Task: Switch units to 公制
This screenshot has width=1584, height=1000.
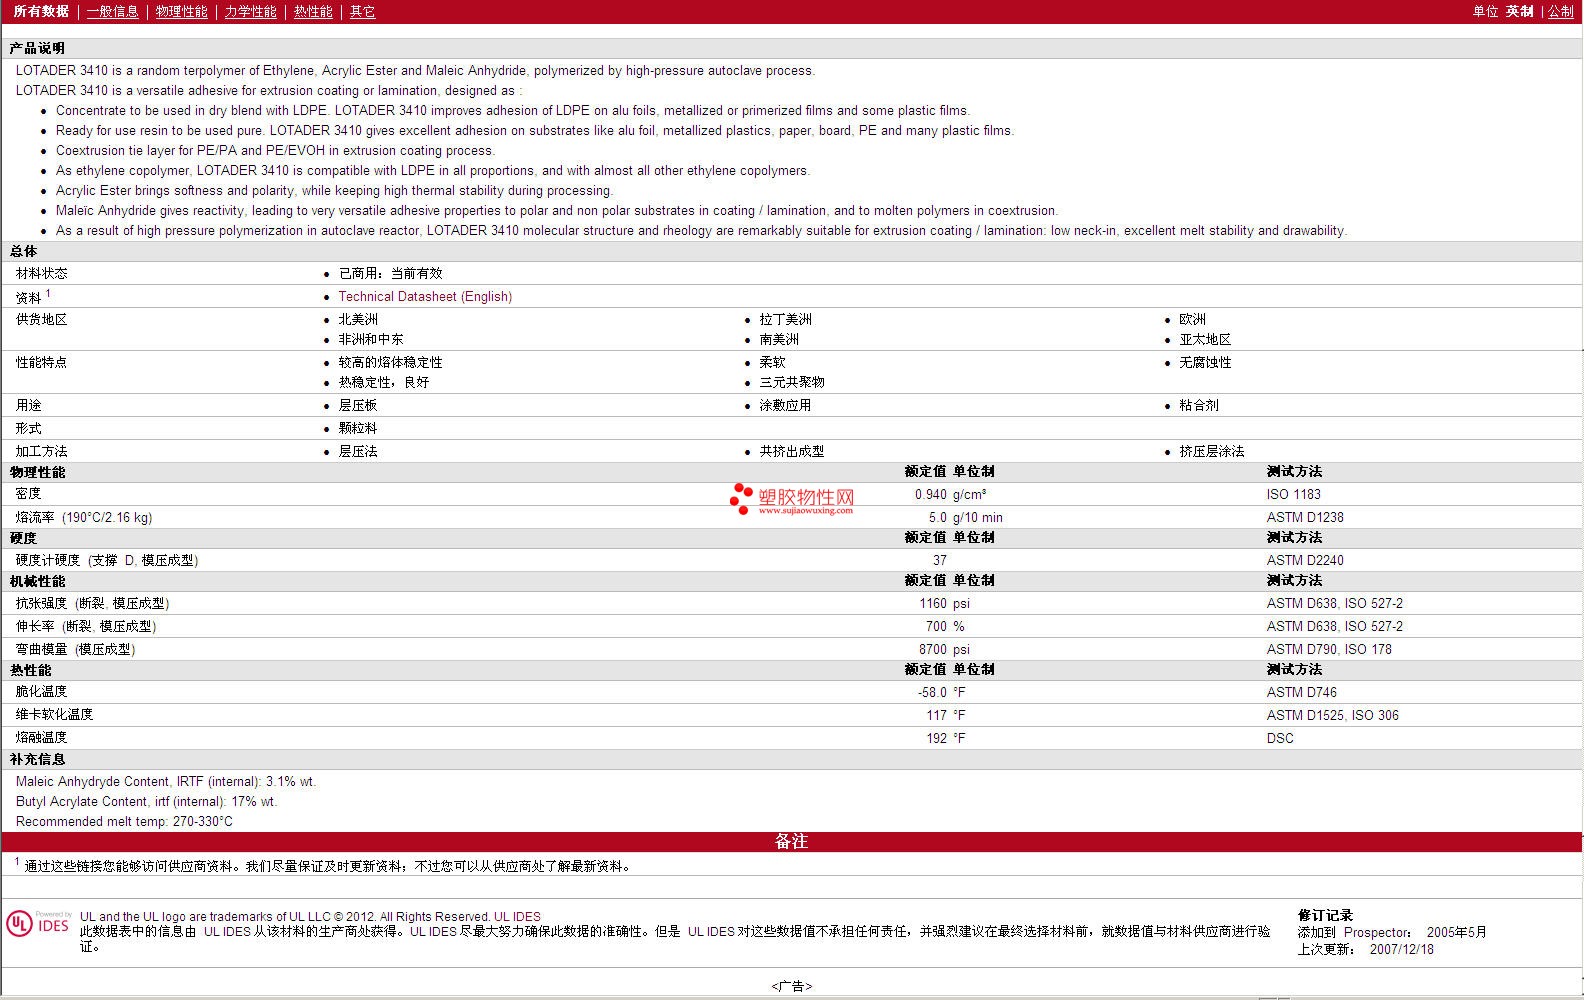Action: [x=1561, y=11]
